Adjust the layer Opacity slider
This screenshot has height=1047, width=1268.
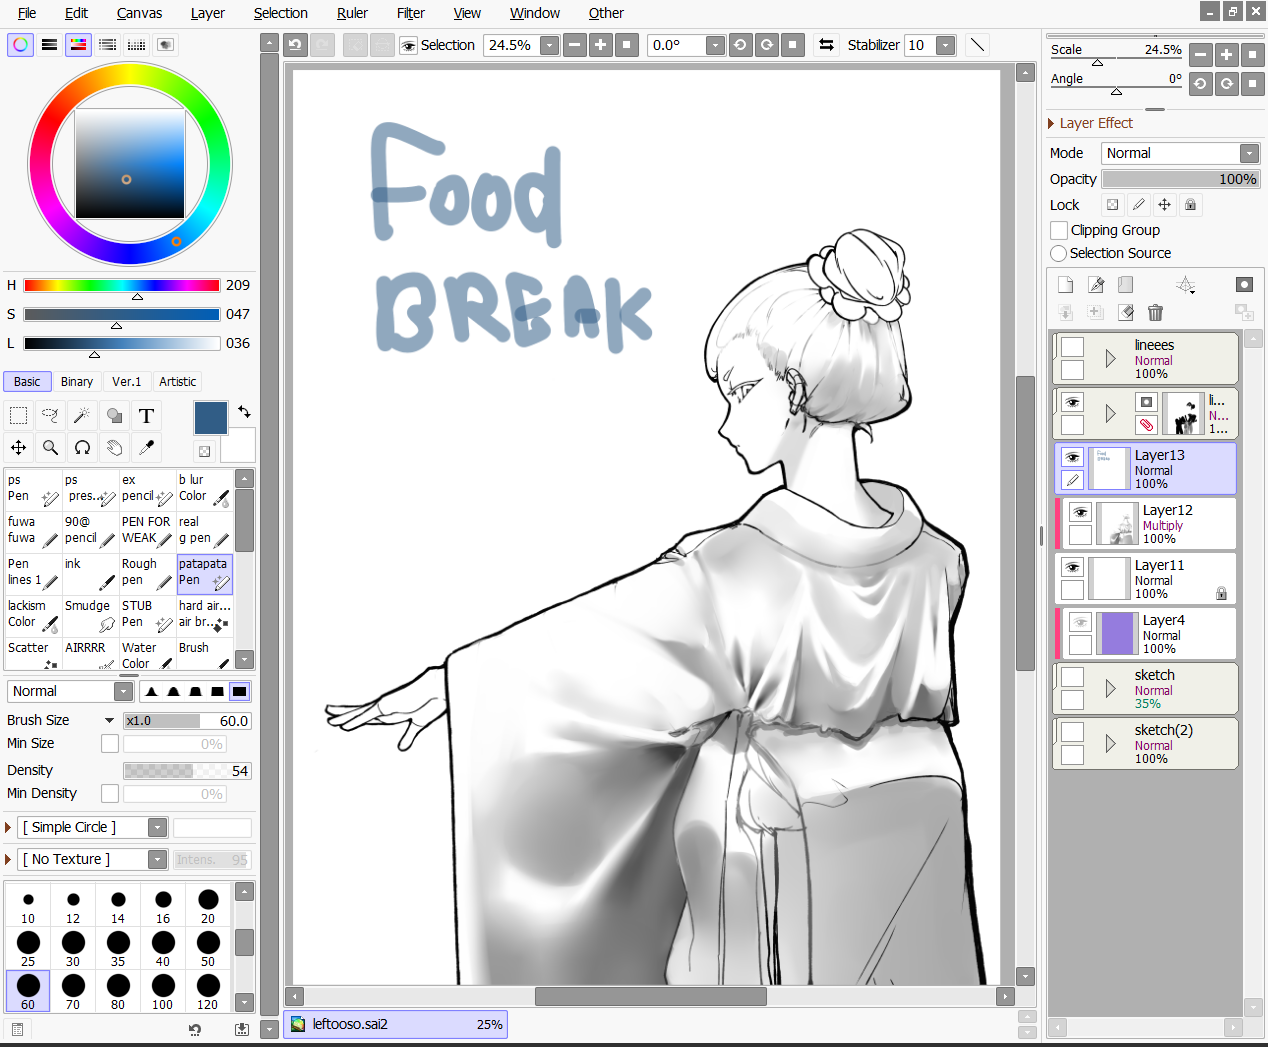(1180, 179)
